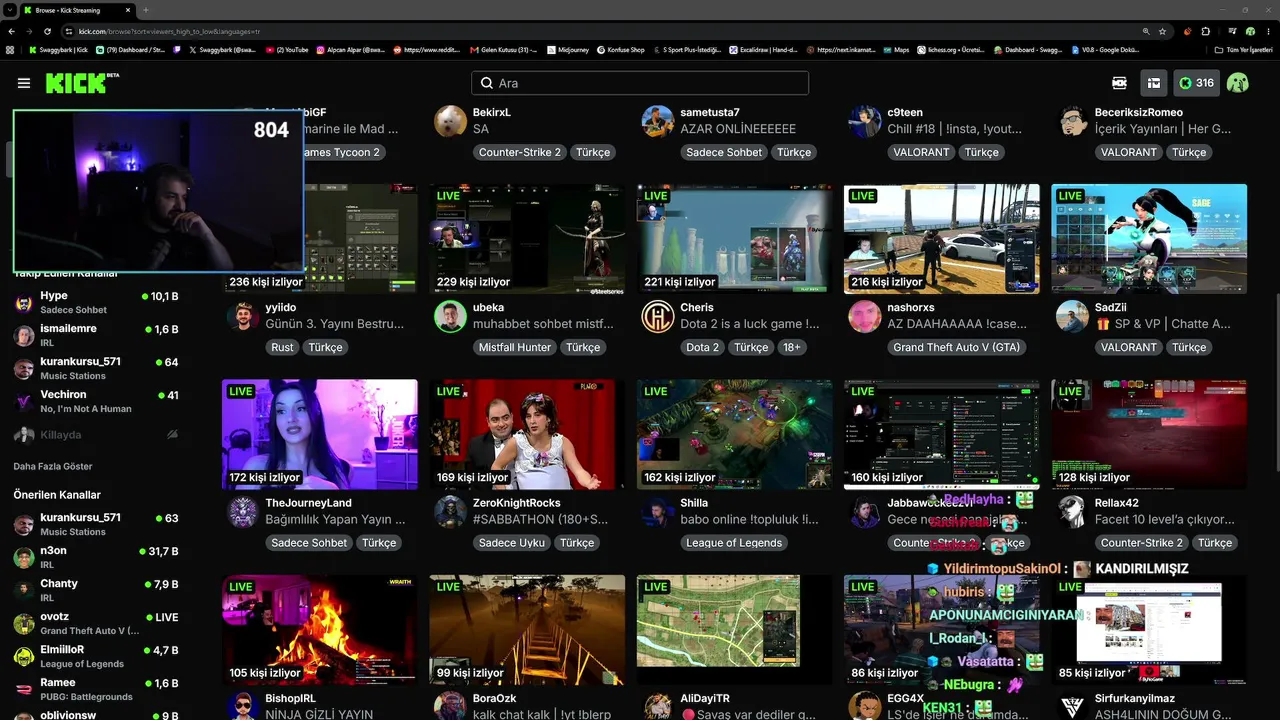The image size is (1280, 720).
Task: Open SadZii streamer avatar
Action: [x=1073, y=316]
